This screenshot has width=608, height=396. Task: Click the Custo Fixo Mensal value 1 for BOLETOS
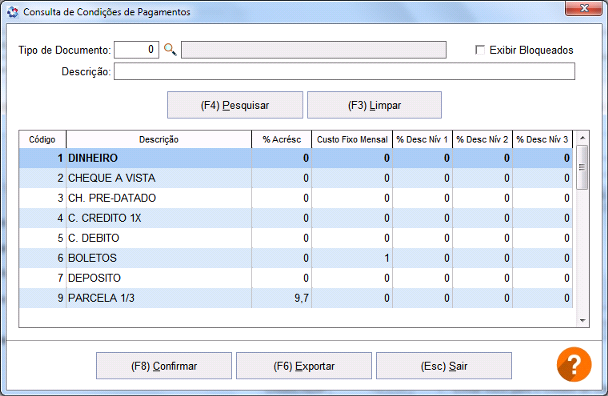pyautogui.click(x=387, y=258)
